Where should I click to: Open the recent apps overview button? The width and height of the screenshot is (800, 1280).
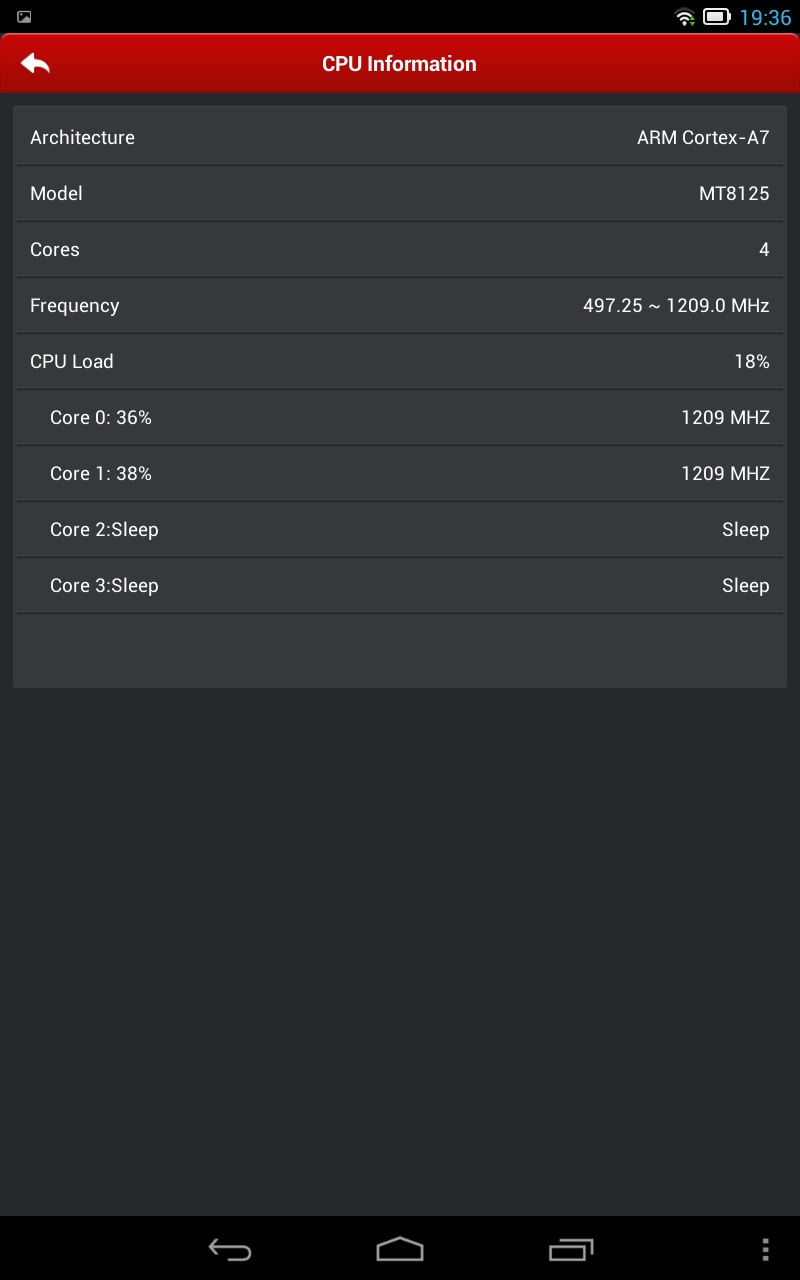tap(571, 1249)
